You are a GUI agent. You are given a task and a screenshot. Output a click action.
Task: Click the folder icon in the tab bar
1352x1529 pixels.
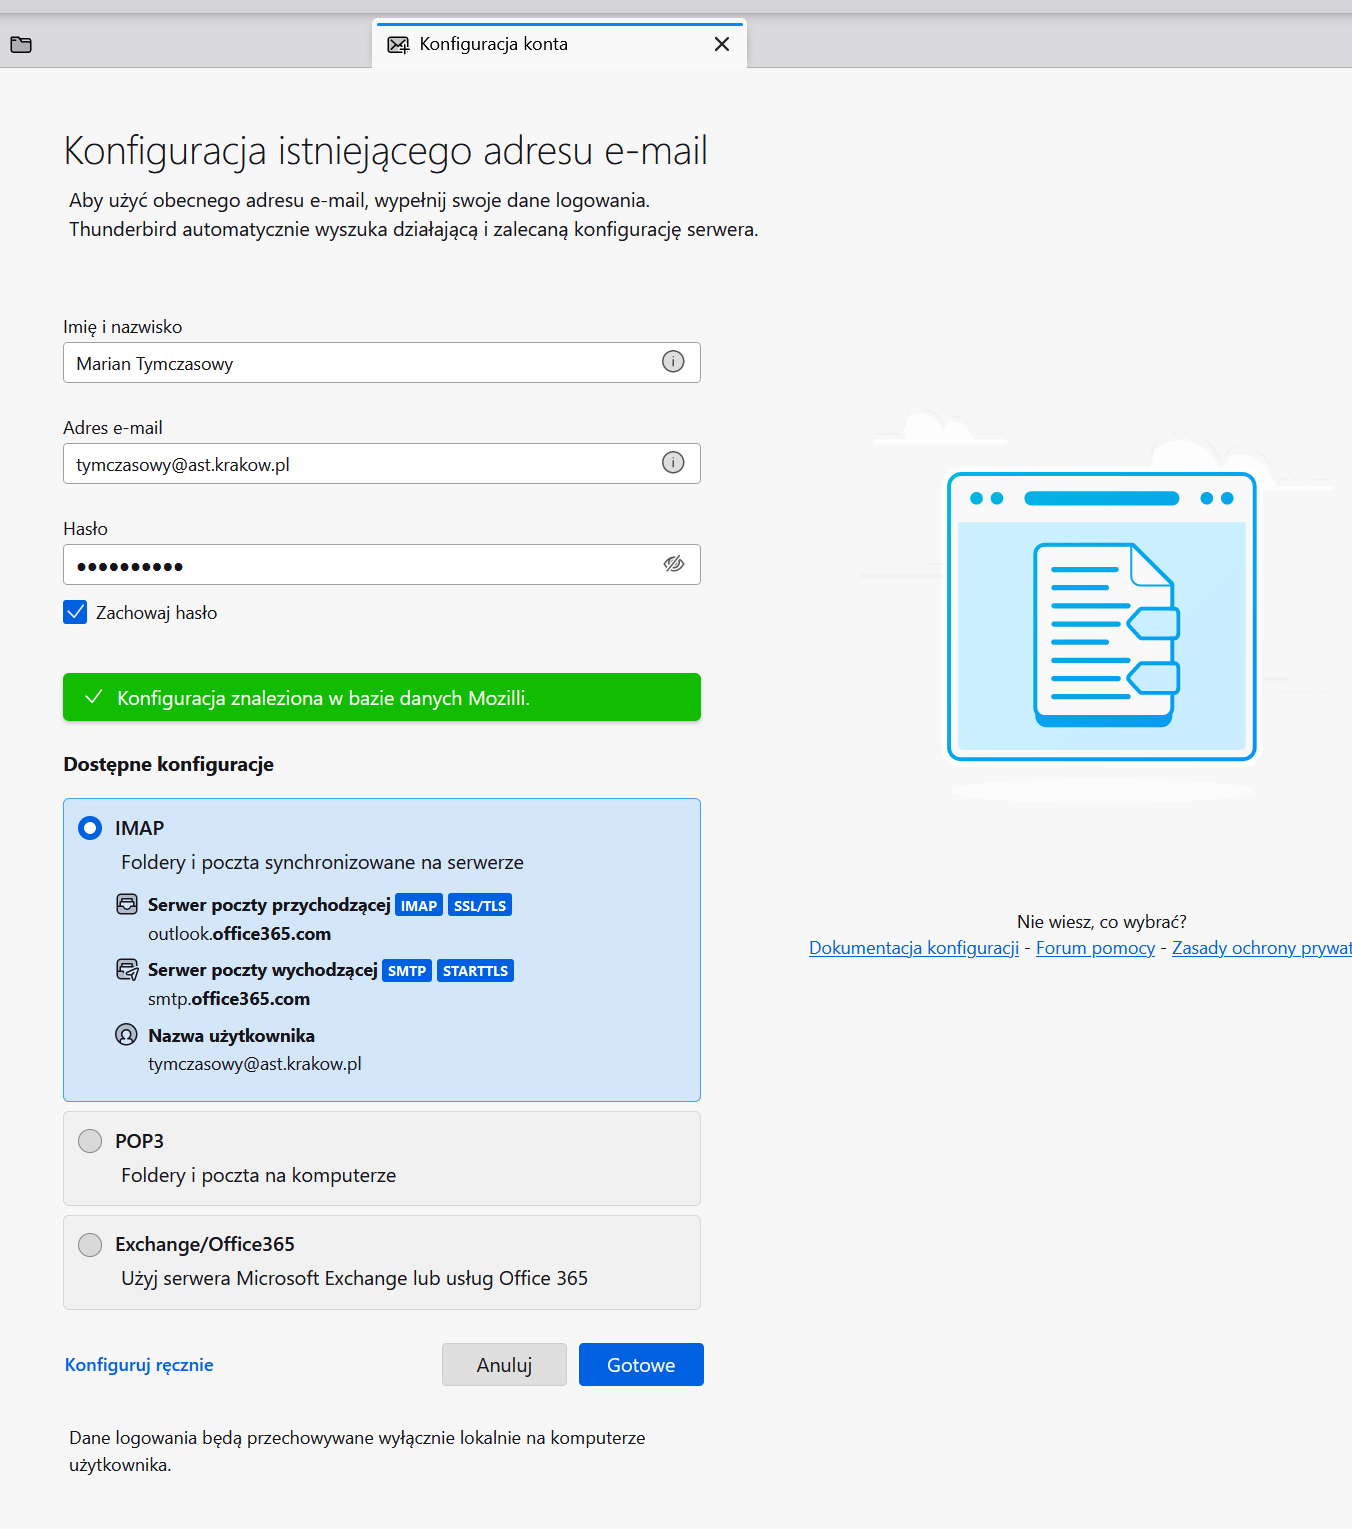[x=21, y=44]
